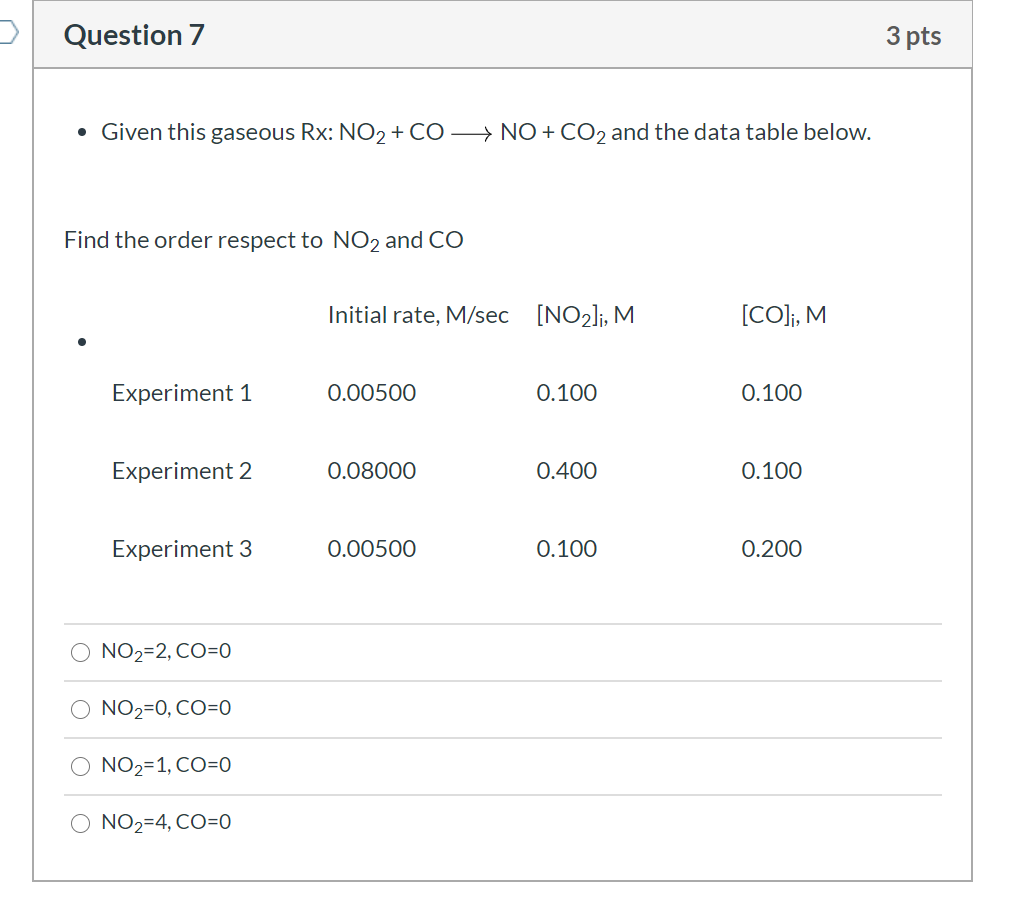The width and height of the screenshot is (1016, 901).
Task: Click the Initial rate, M/sec column header
Action: 418,314
